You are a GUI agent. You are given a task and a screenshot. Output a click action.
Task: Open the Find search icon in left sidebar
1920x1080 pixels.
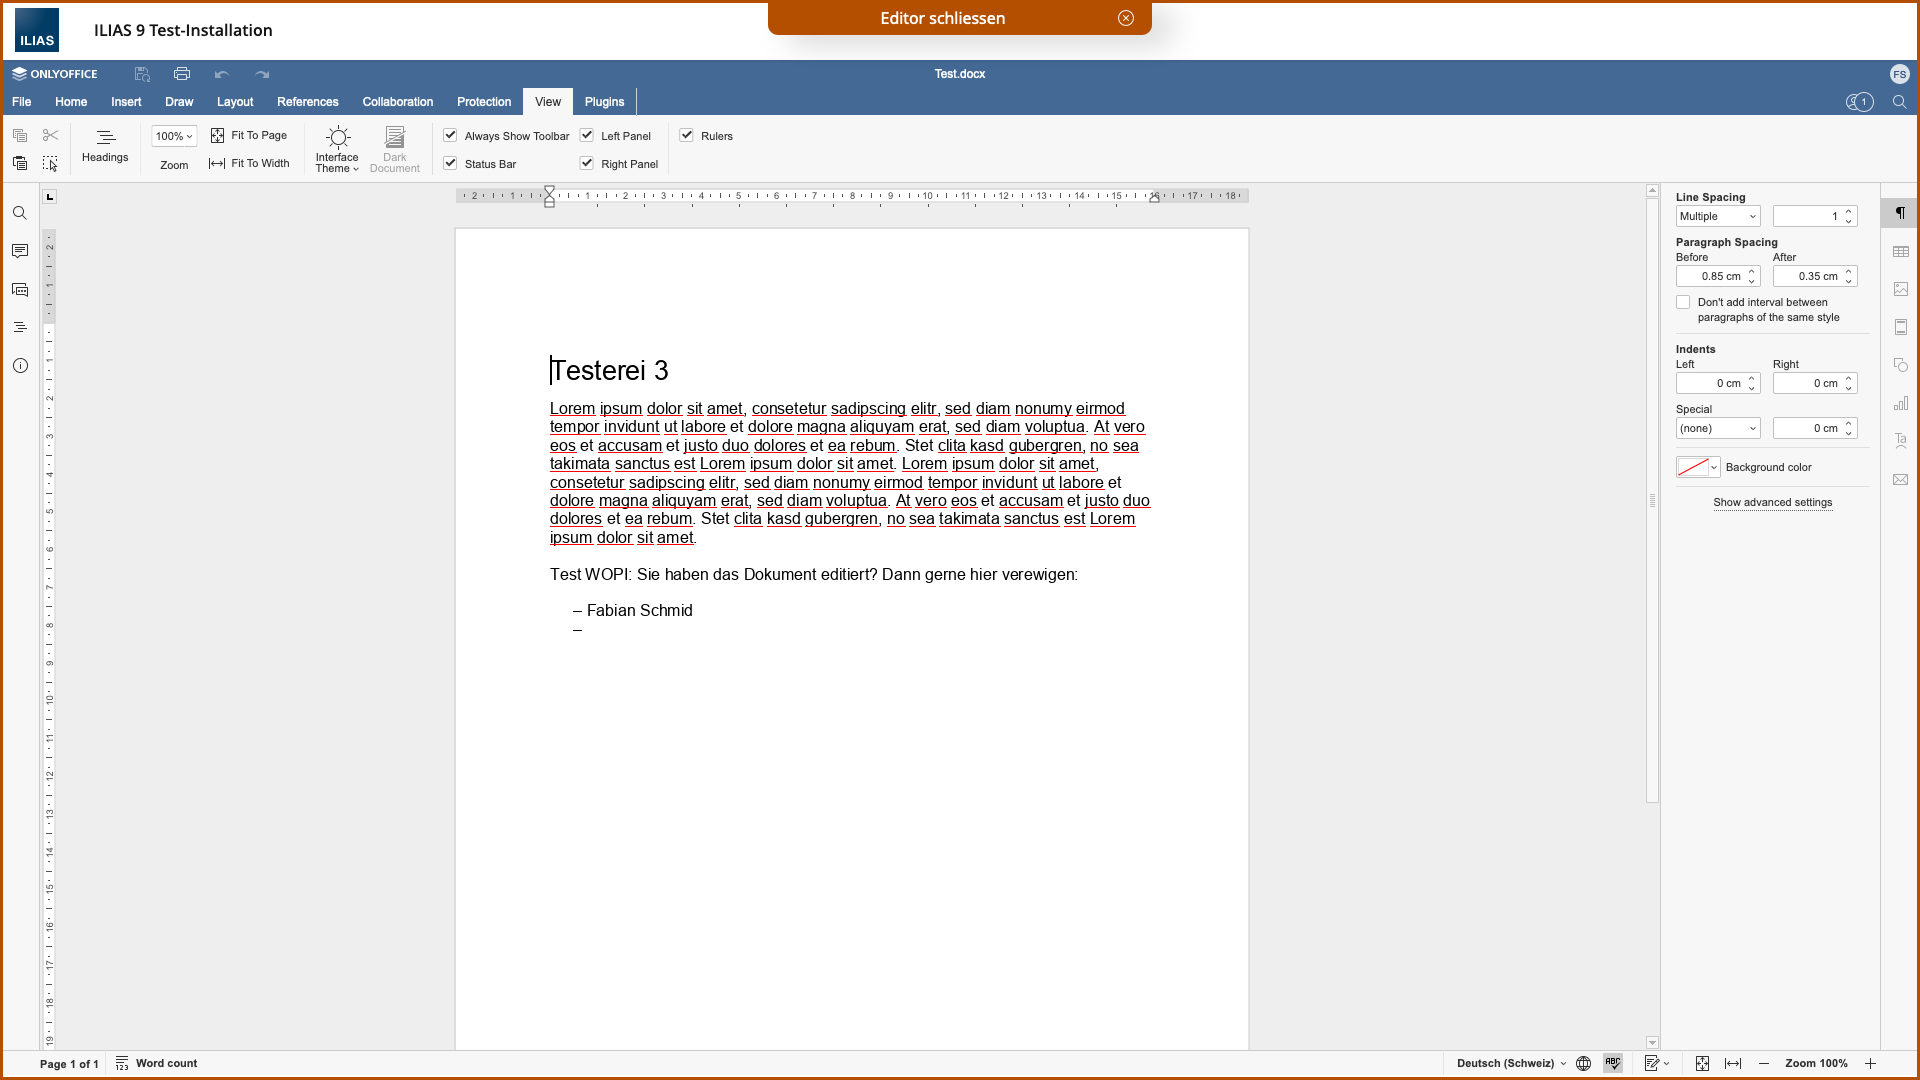[x=20, y=213]
